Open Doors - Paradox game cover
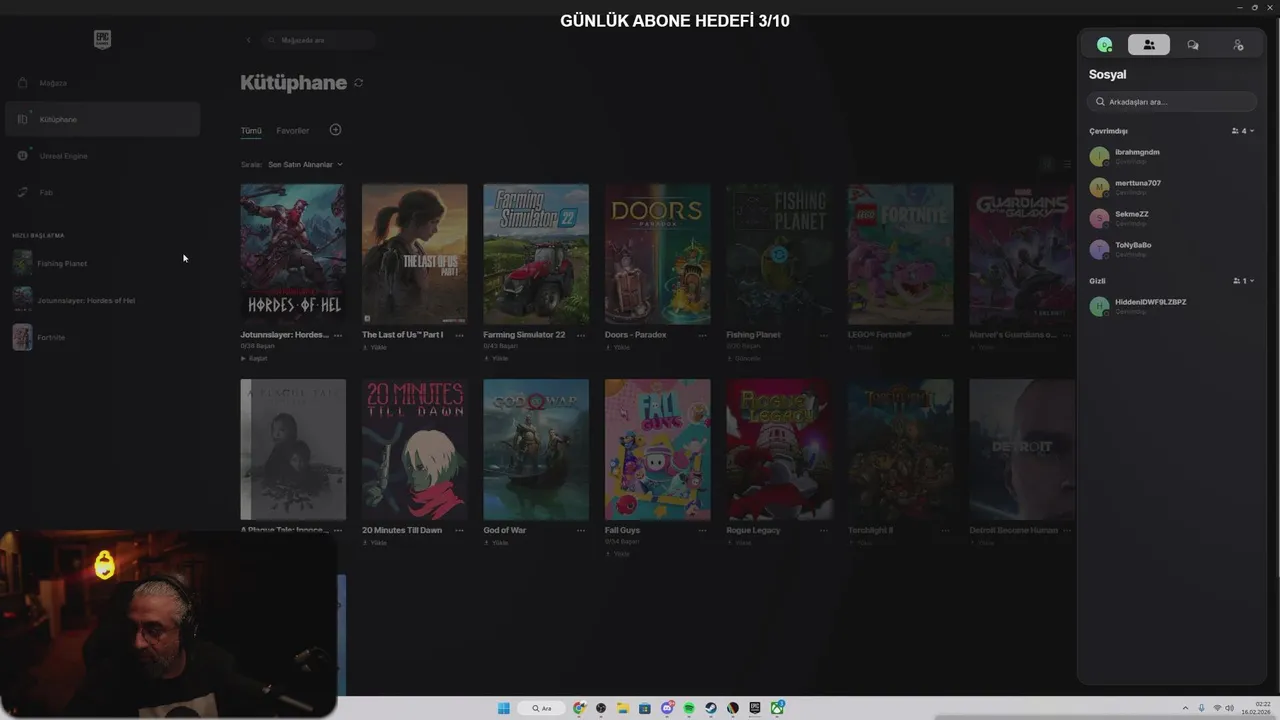 [x=657, y=254]
